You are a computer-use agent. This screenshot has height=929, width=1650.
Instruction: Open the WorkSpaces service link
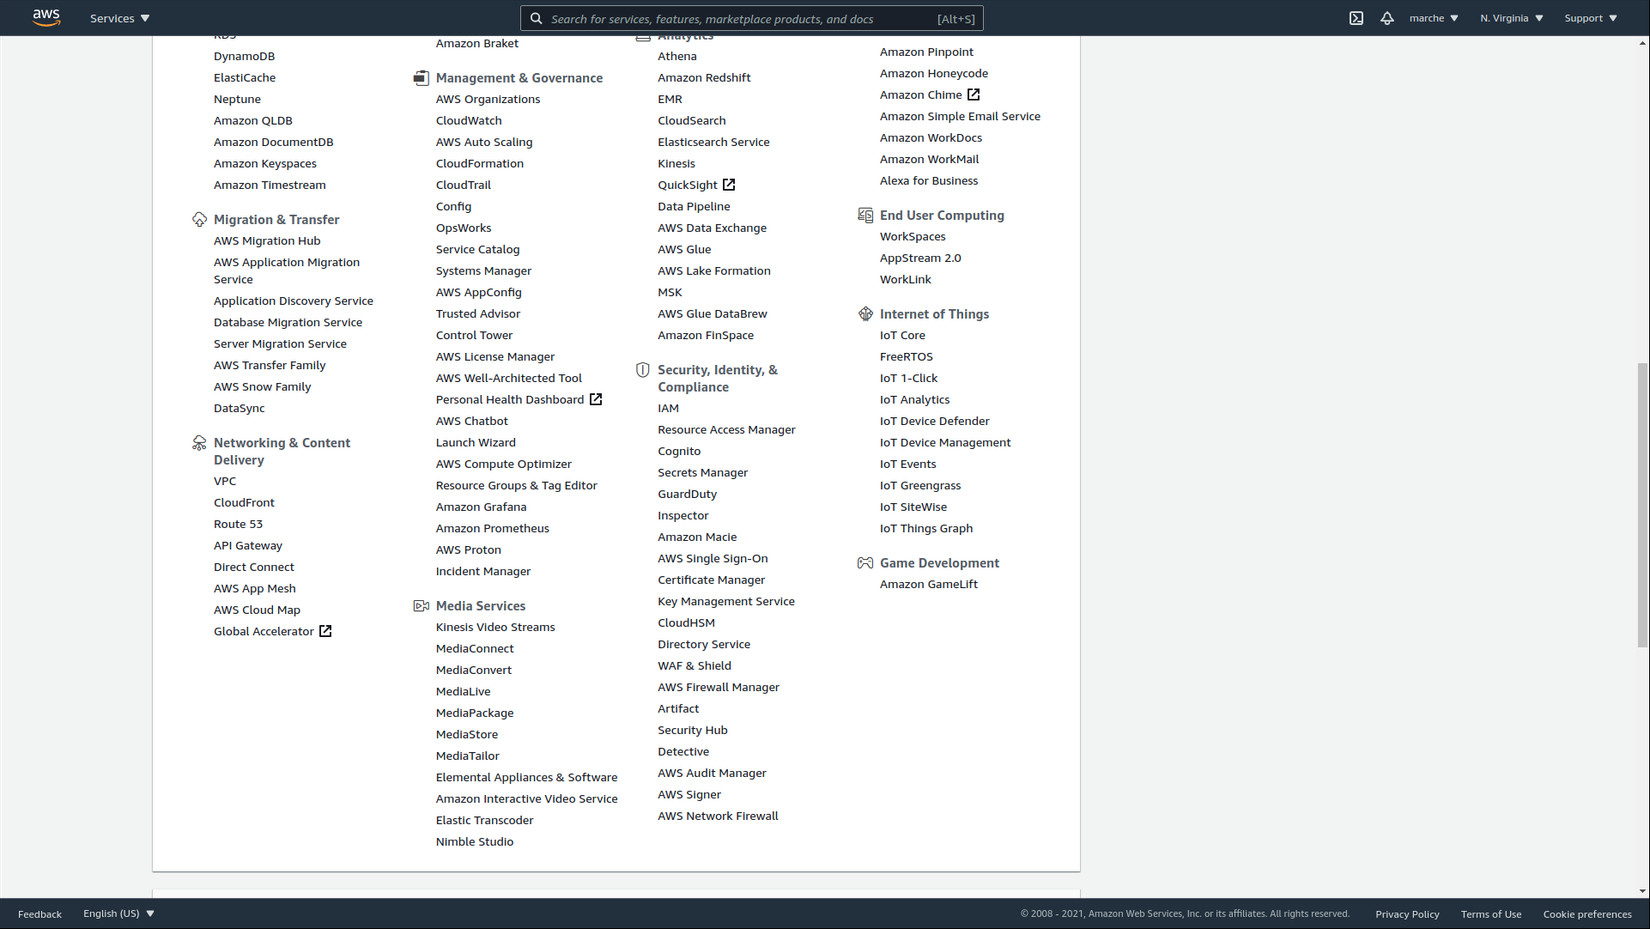(913, 237)
